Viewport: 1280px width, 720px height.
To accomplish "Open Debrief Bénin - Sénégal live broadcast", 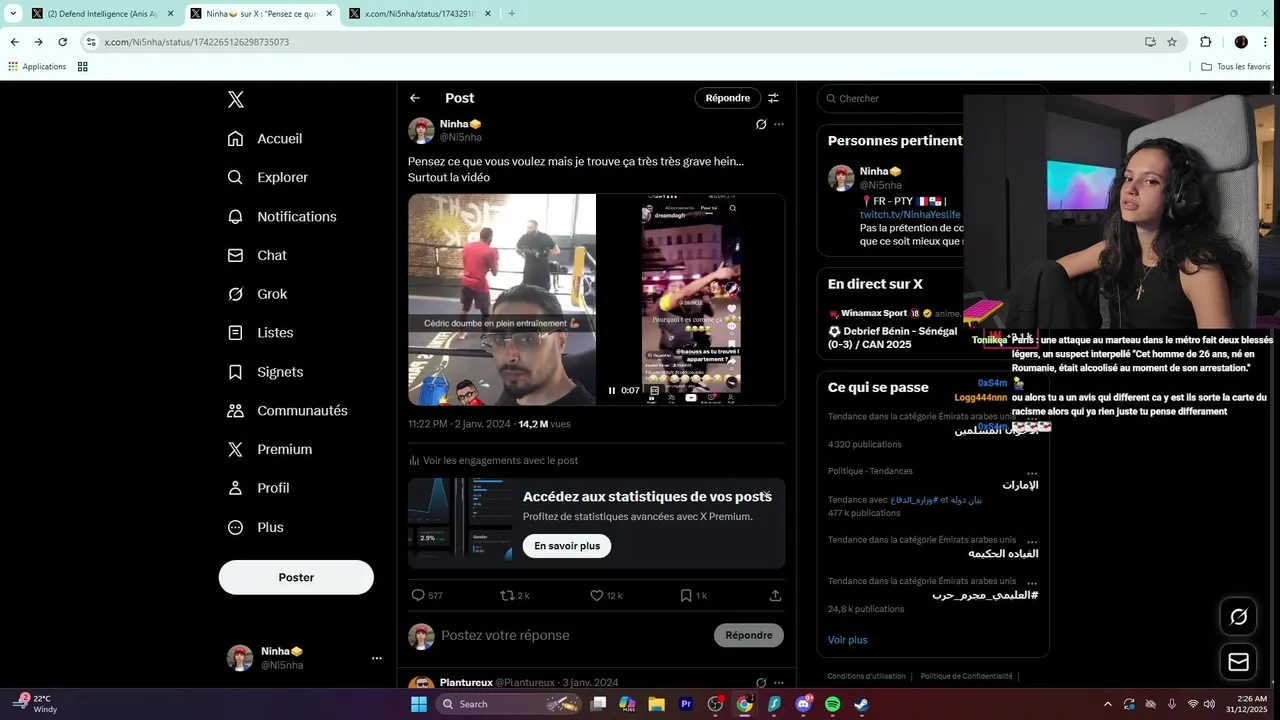I will click(x=892, y=338).
